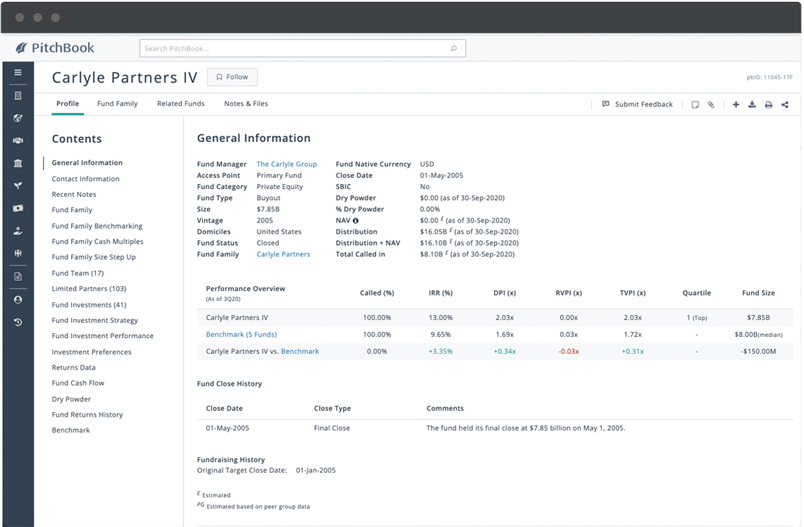
Task: Open the Notes & Files tab
Action: 246,104
